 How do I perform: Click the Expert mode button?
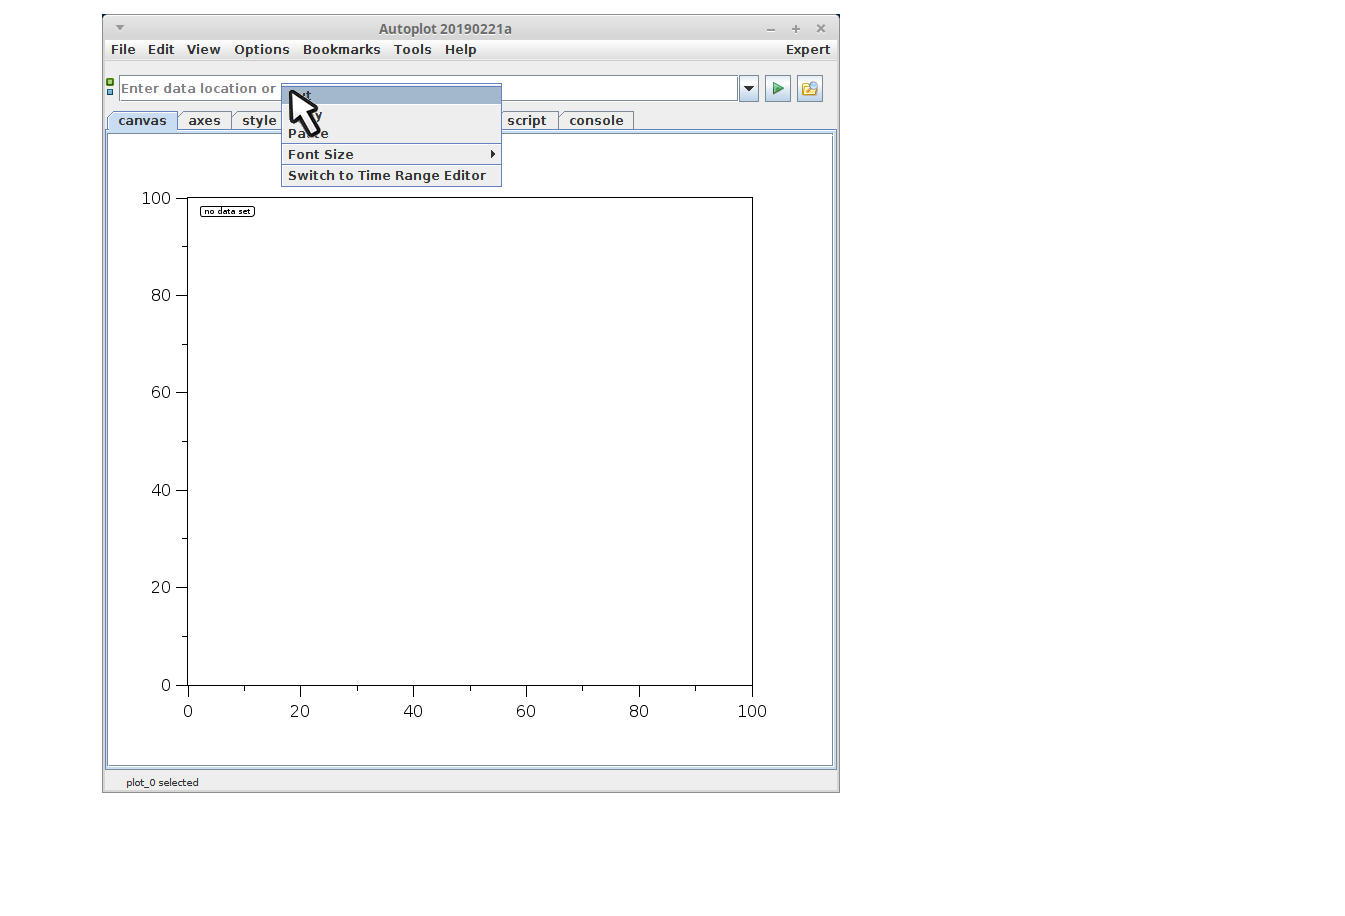pos(807,50)
